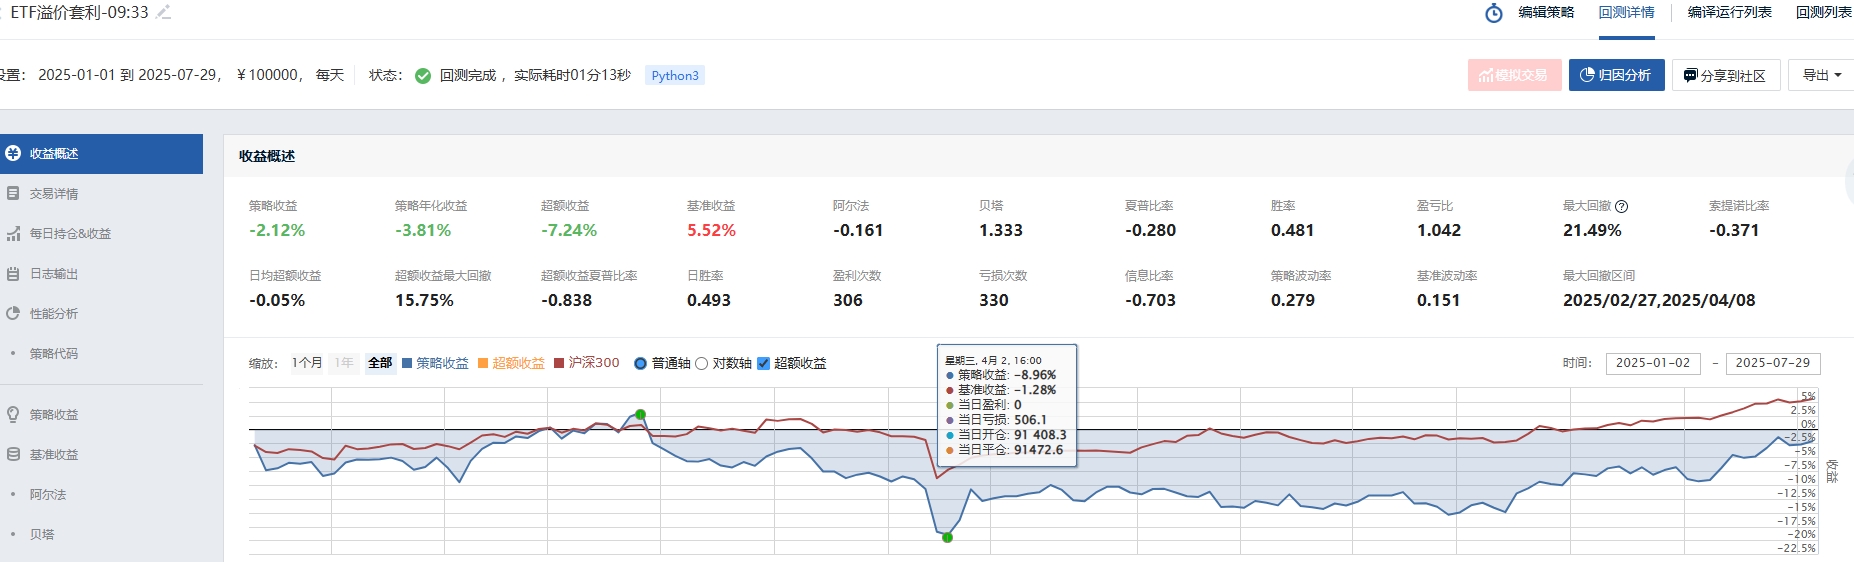Select the 对数轴 radio button
Viewport: 1854px width, 562px height.
tap(701, 363)
